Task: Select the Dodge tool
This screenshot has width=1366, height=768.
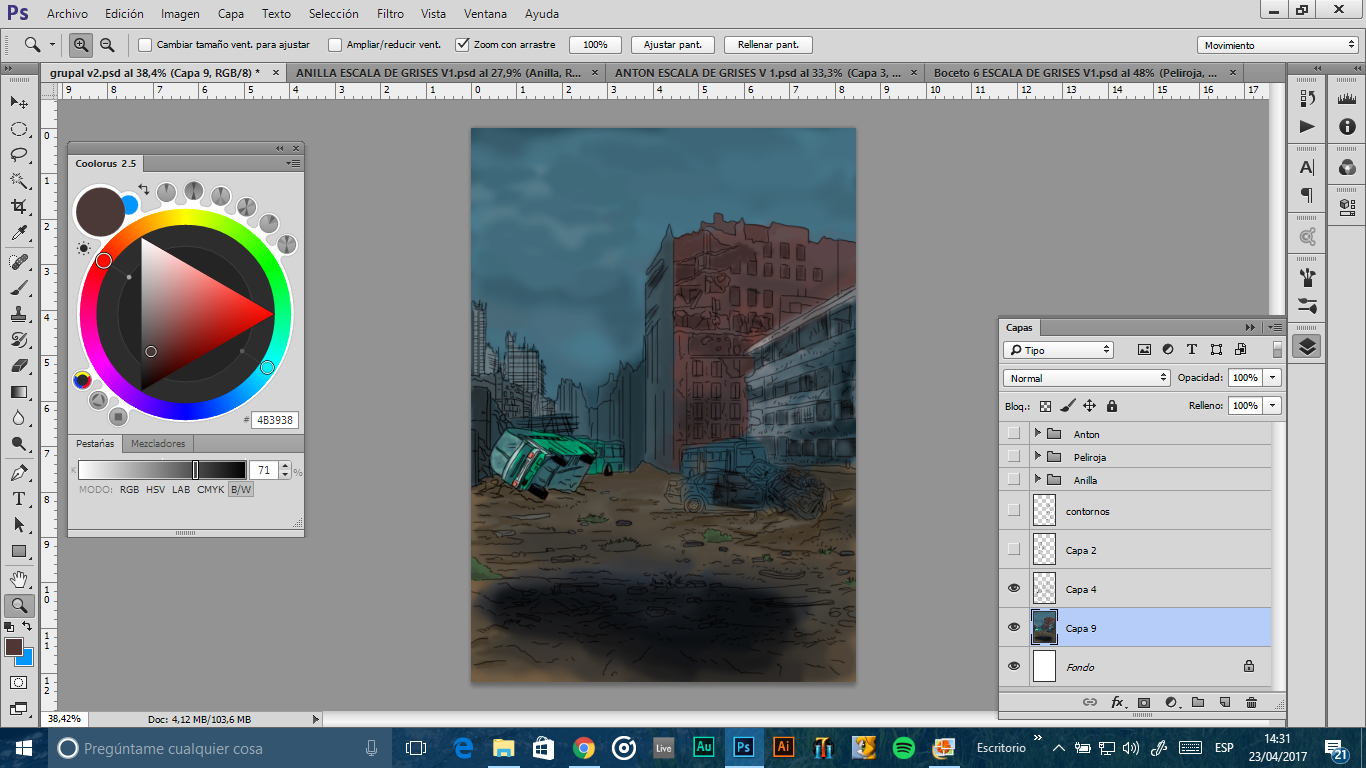Action: [19, 444]
